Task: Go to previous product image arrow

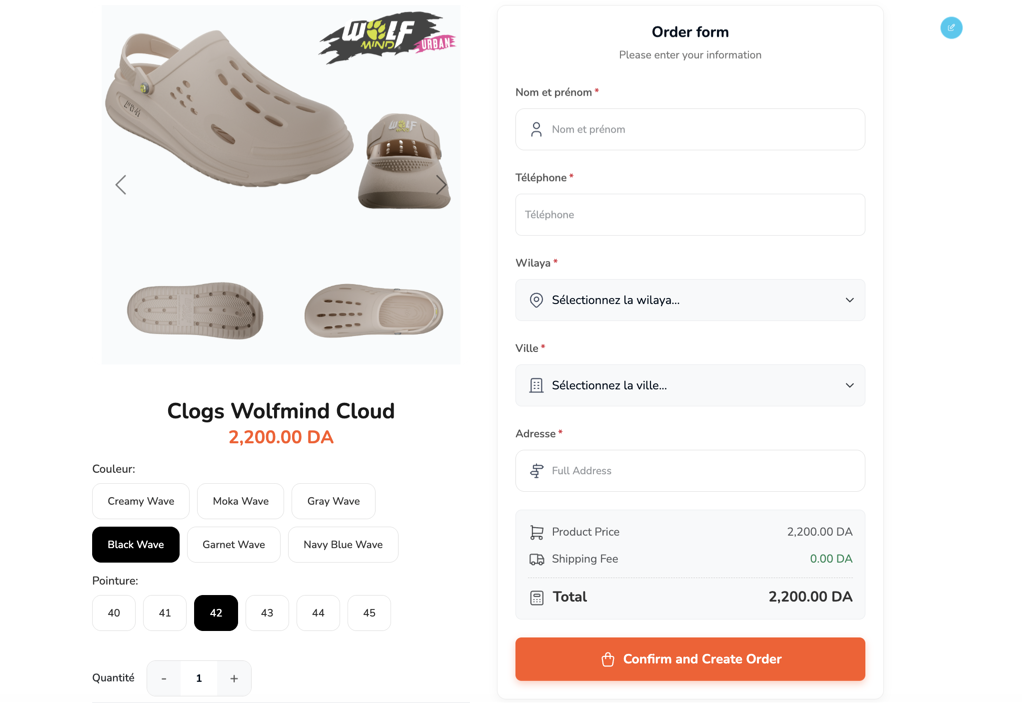Action: point(121,184)
